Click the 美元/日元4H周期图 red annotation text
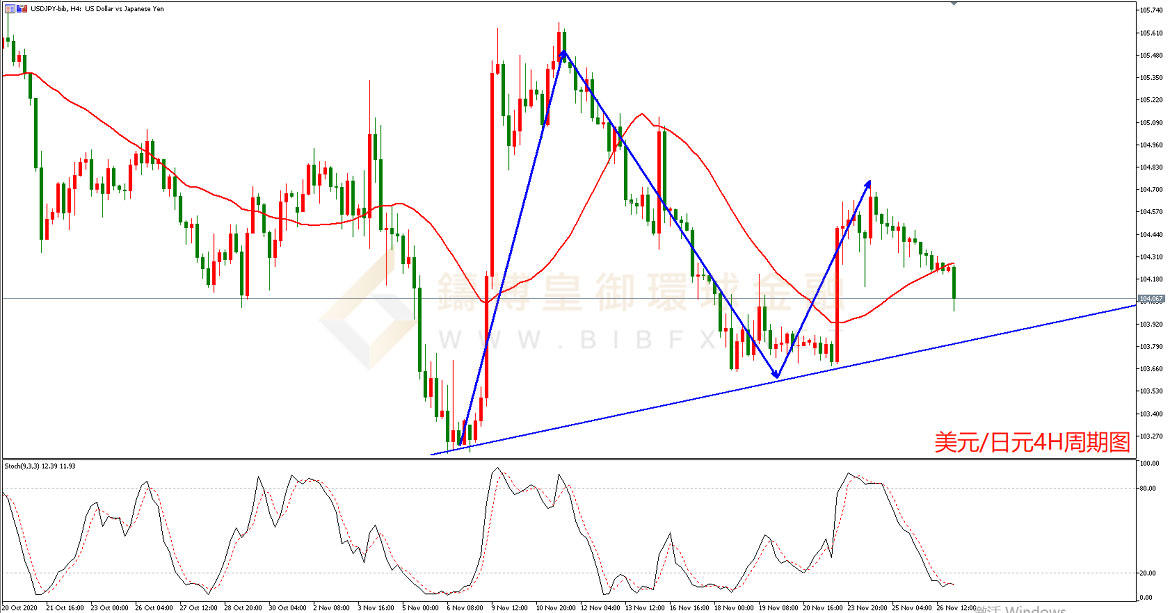Image resolution: width=1170 pixels, height=613 pixels. coord(1031,442)
